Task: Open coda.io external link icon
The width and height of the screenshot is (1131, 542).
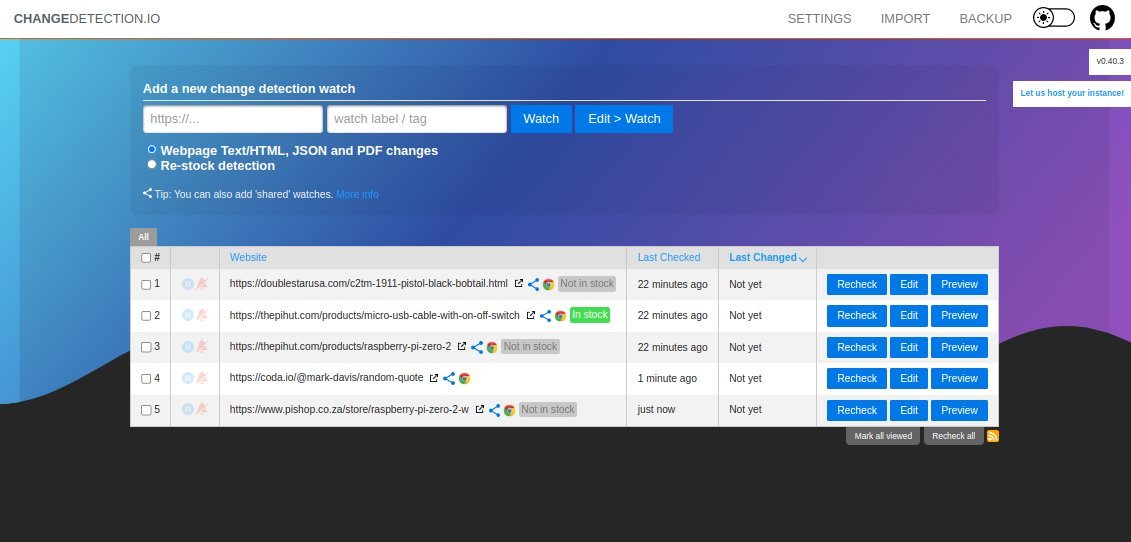Action: click(x=434, y=377)
